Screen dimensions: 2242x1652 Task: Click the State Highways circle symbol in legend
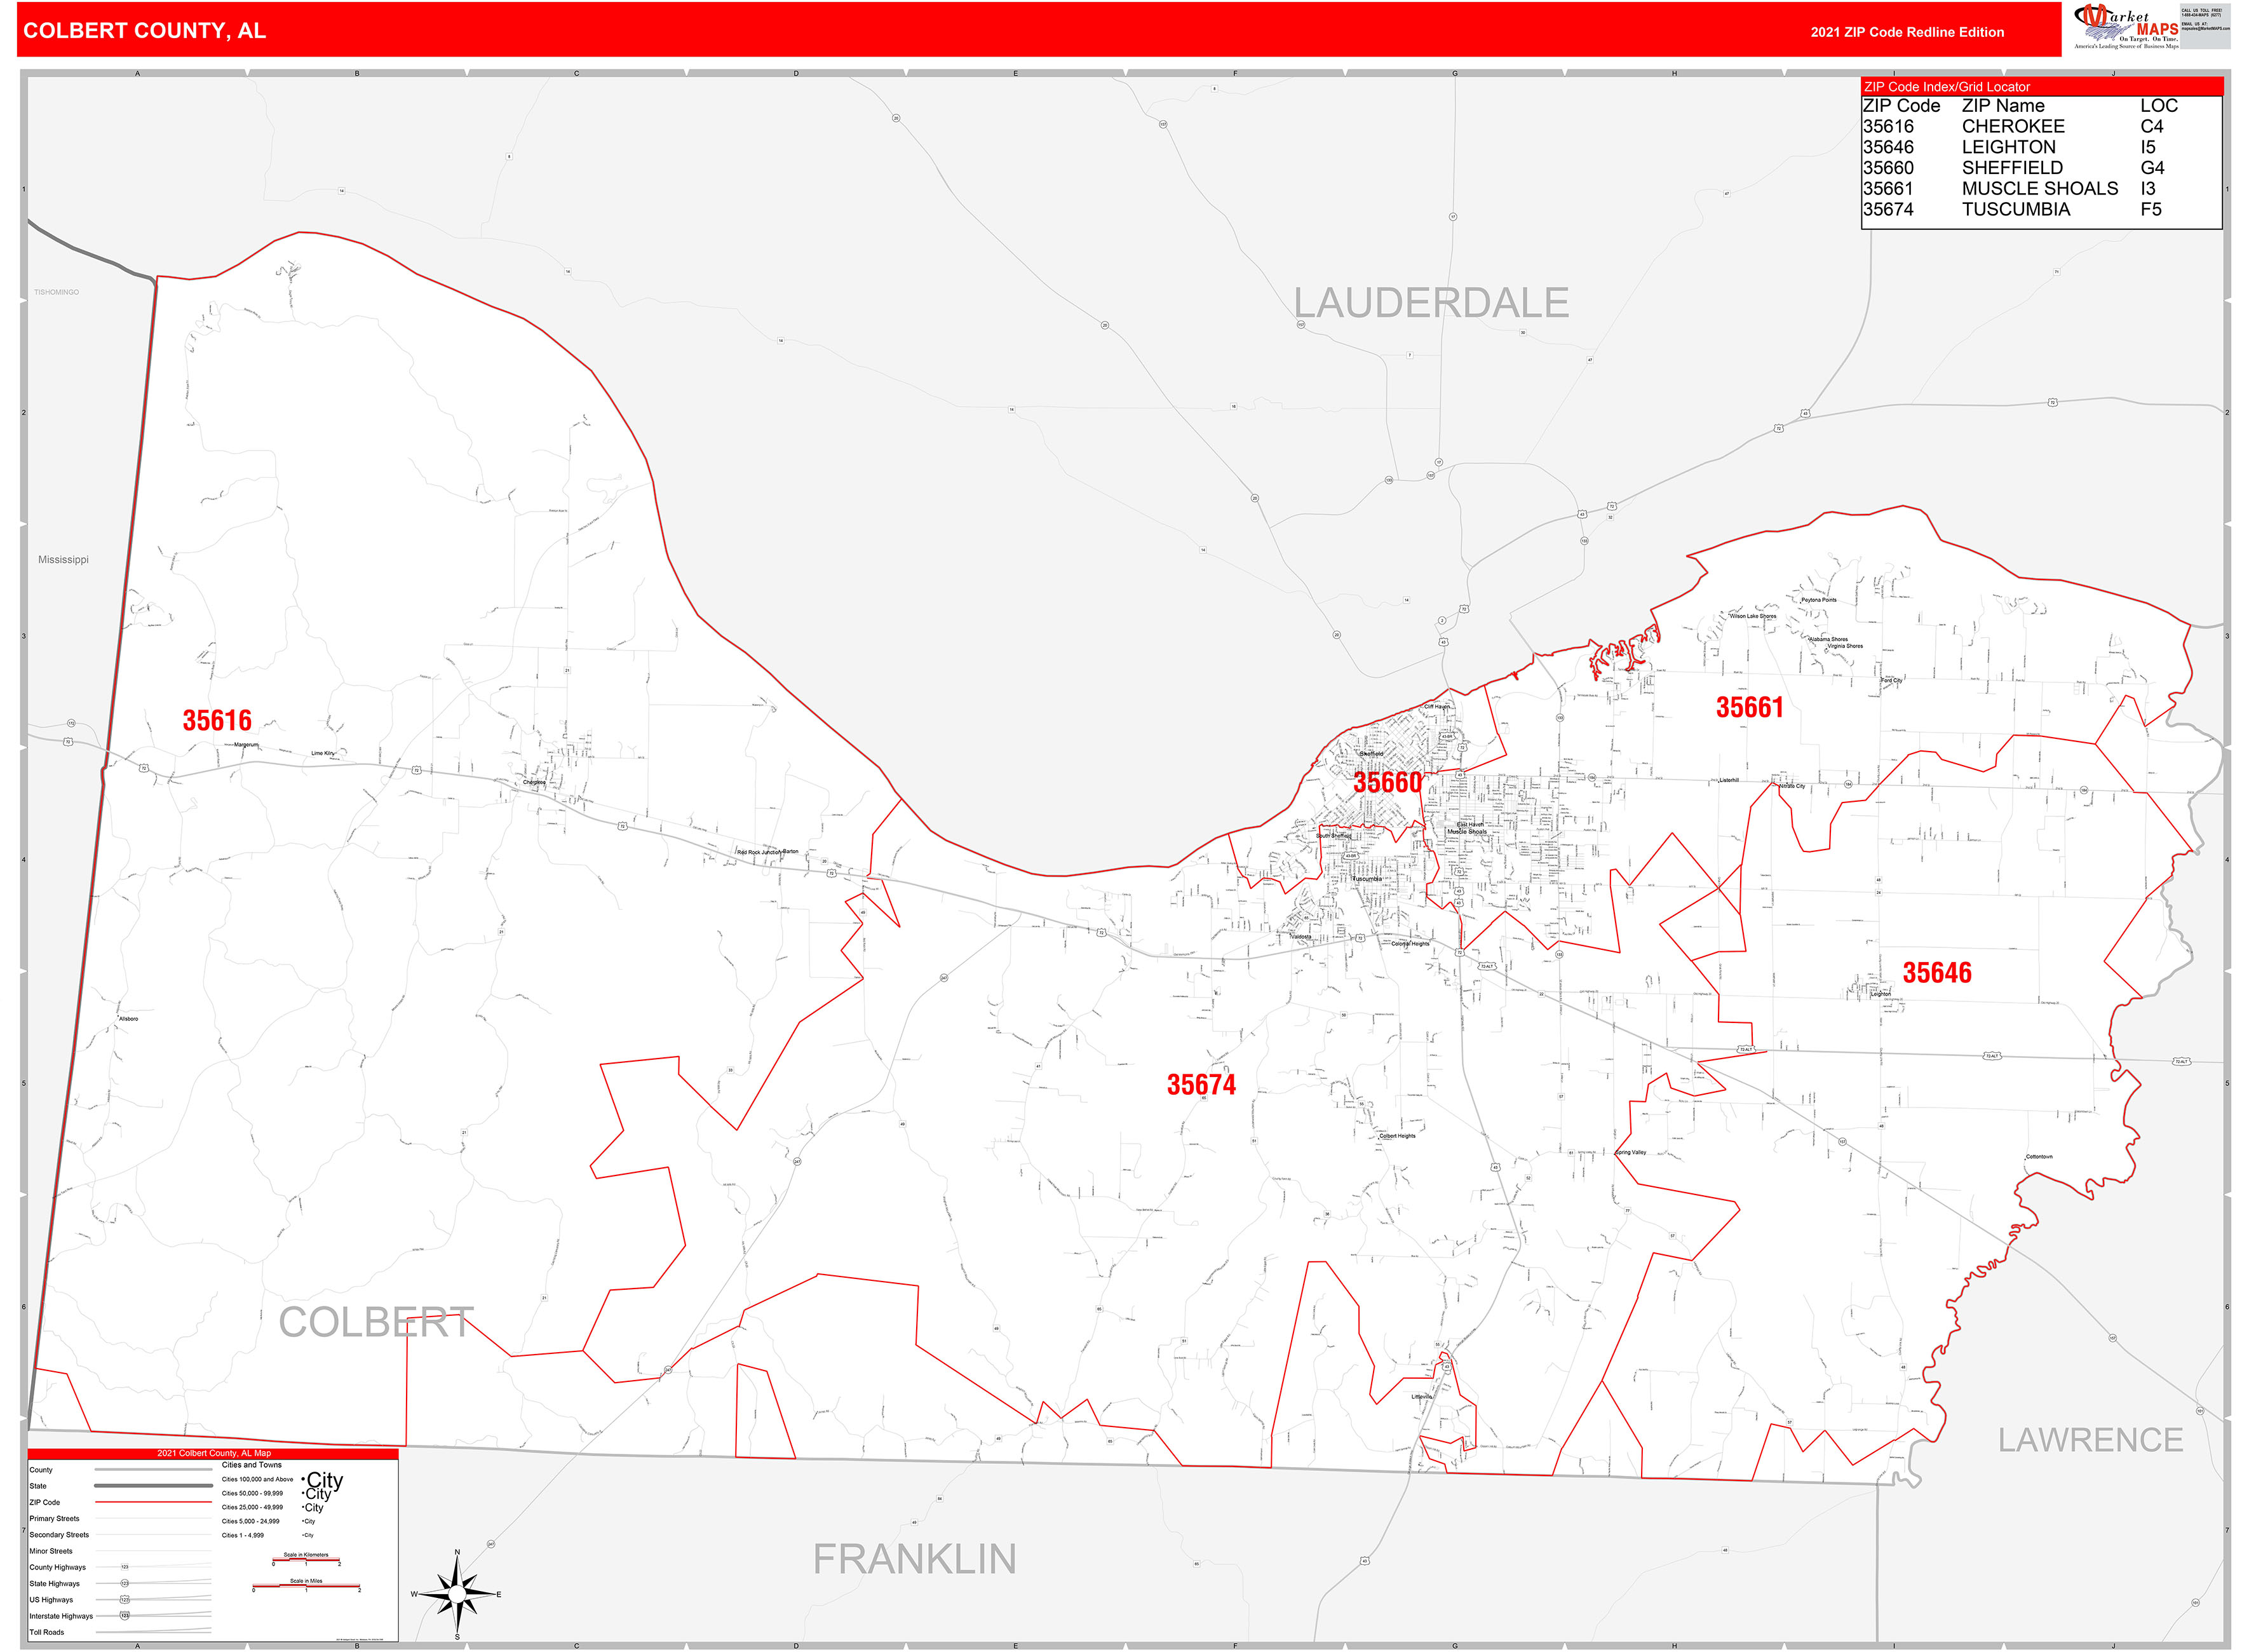(x=125, y=1584)
